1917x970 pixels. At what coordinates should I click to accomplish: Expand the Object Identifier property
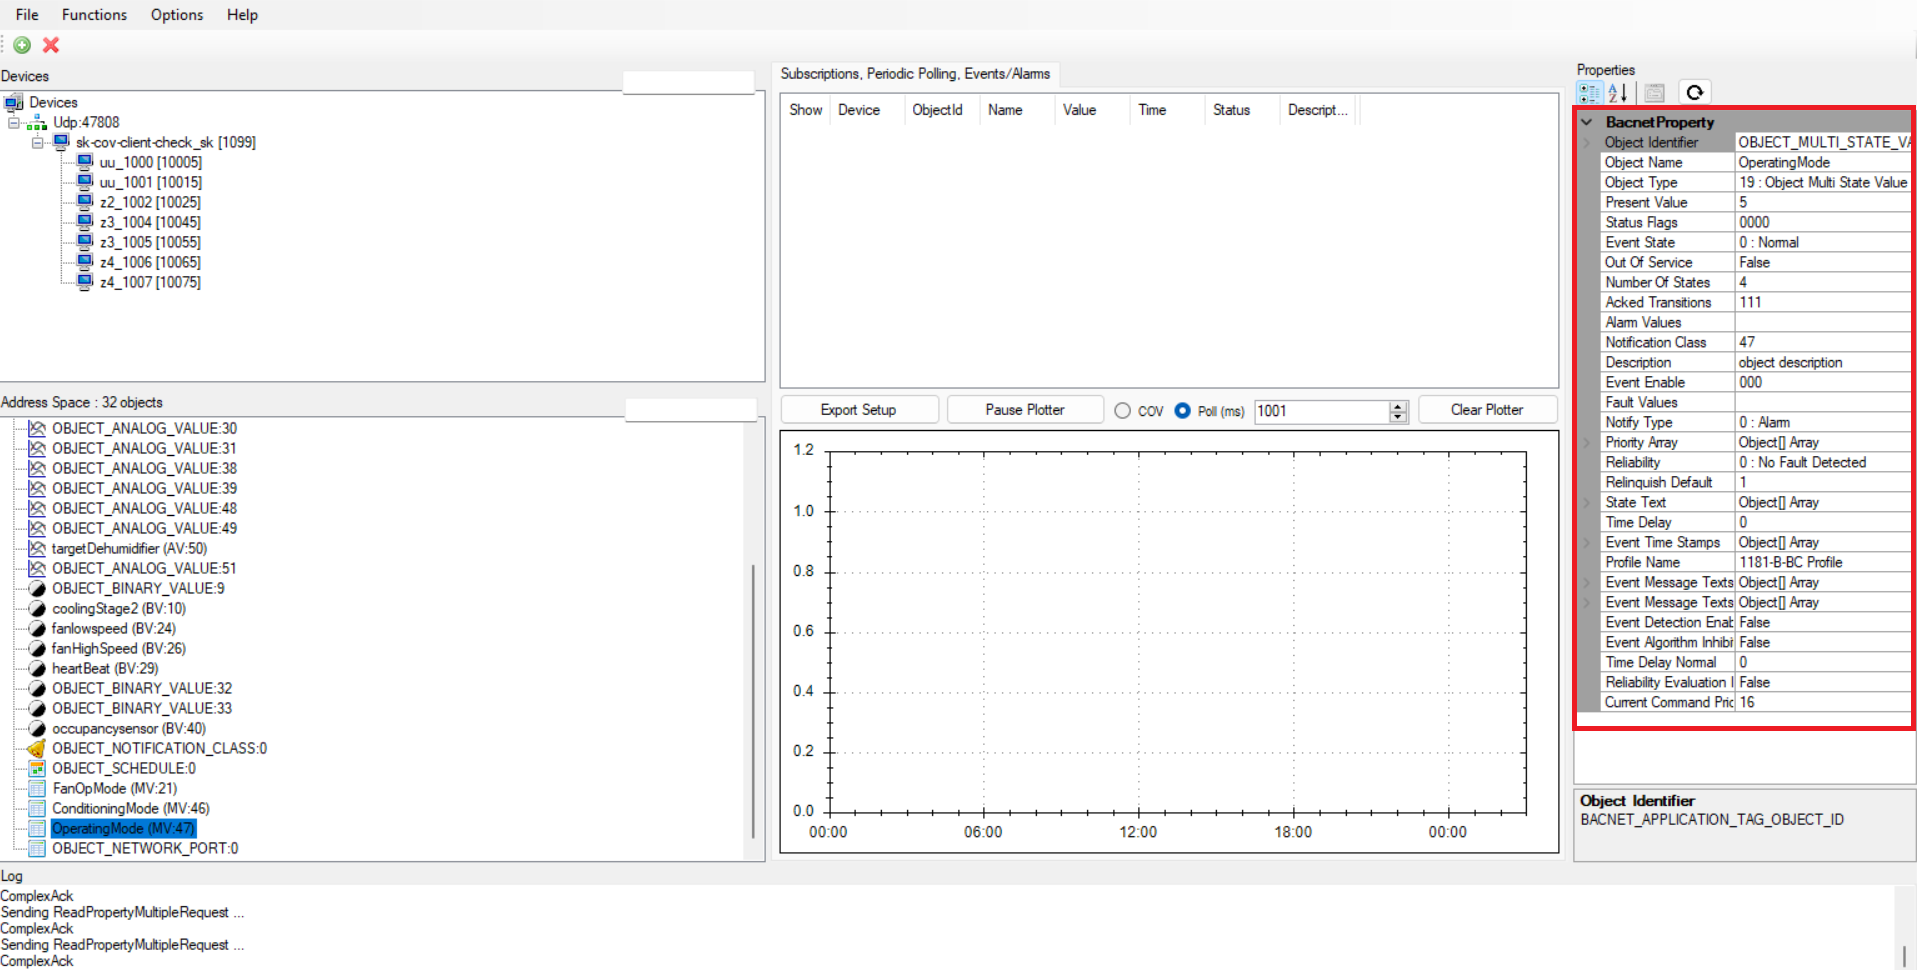click(1587, 142)
